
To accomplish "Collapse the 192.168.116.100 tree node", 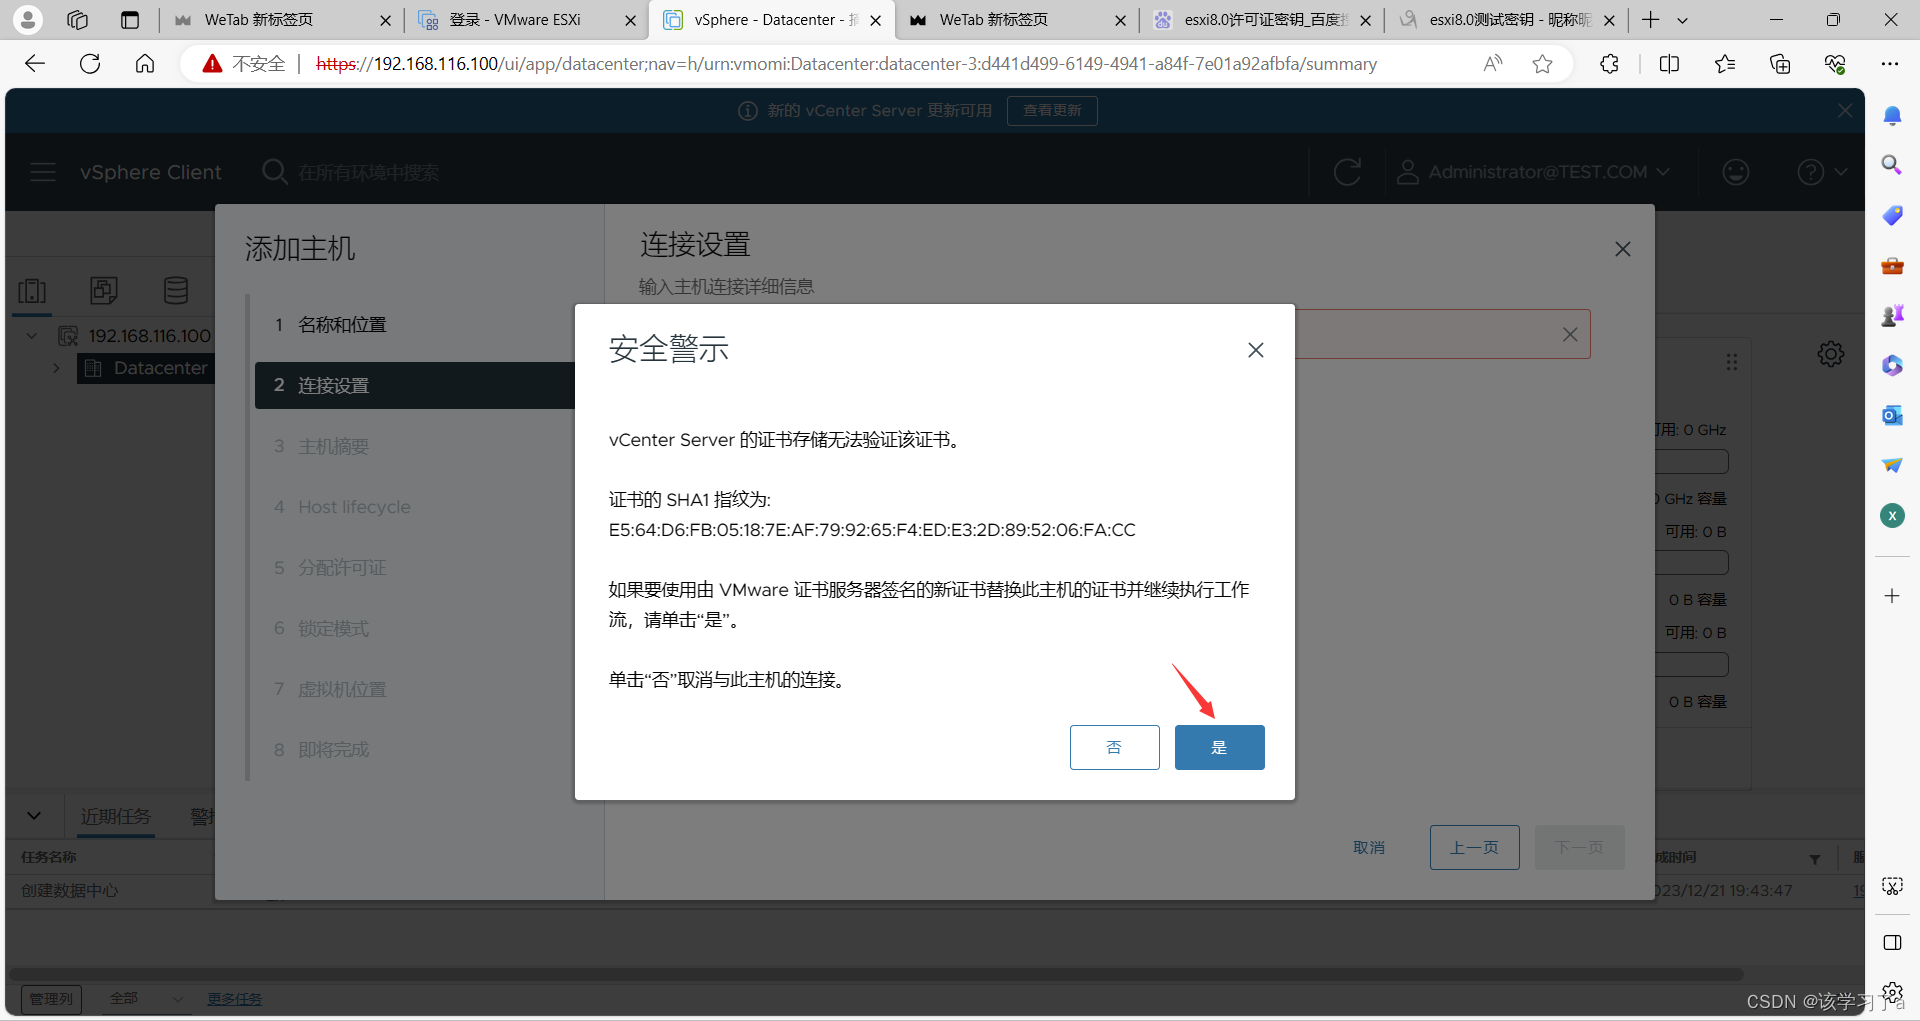I will [x=32, y=336].
